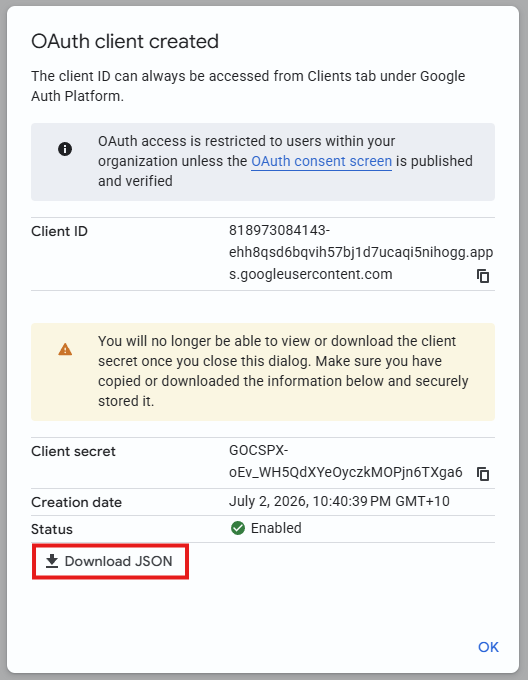Click the orange warning triangle icon
528x680 pixels.
pyautogui.click(x=65, y=349)
